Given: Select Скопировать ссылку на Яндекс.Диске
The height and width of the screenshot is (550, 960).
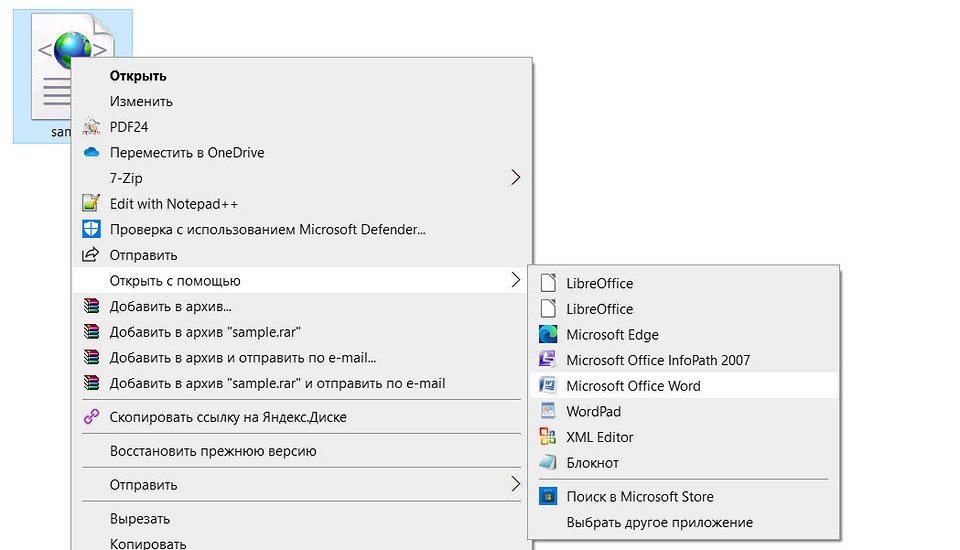Looking at the screenshot, I should click(302, 417).
